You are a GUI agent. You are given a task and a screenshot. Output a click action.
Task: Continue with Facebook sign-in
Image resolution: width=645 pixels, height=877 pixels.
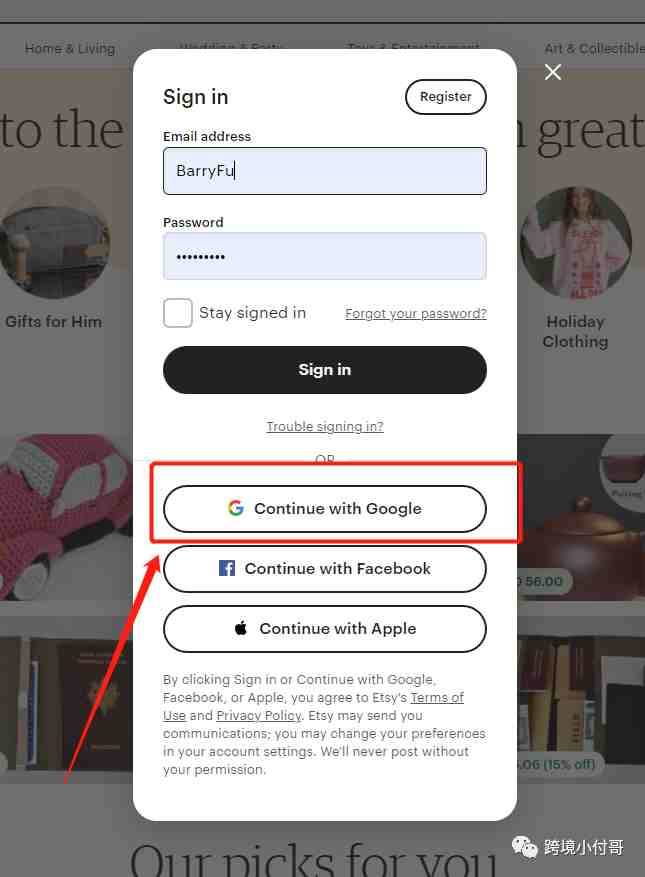pyautogui.click(x=325, y=569)
